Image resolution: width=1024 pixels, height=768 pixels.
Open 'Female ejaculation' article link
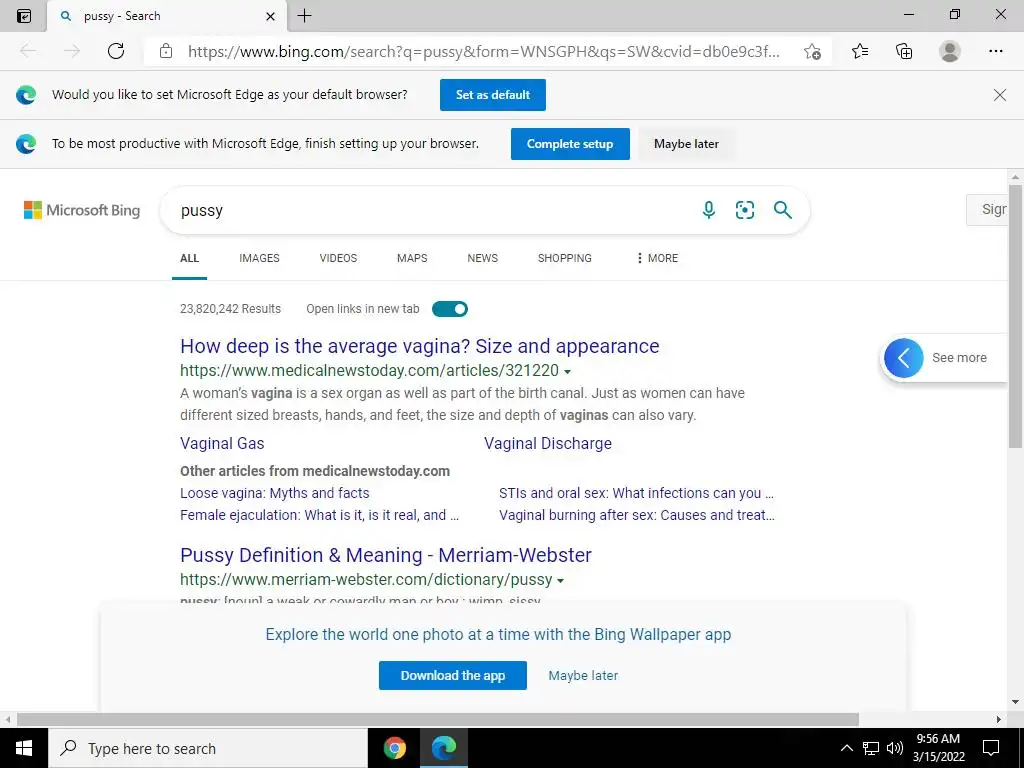[x=319, y=515]
